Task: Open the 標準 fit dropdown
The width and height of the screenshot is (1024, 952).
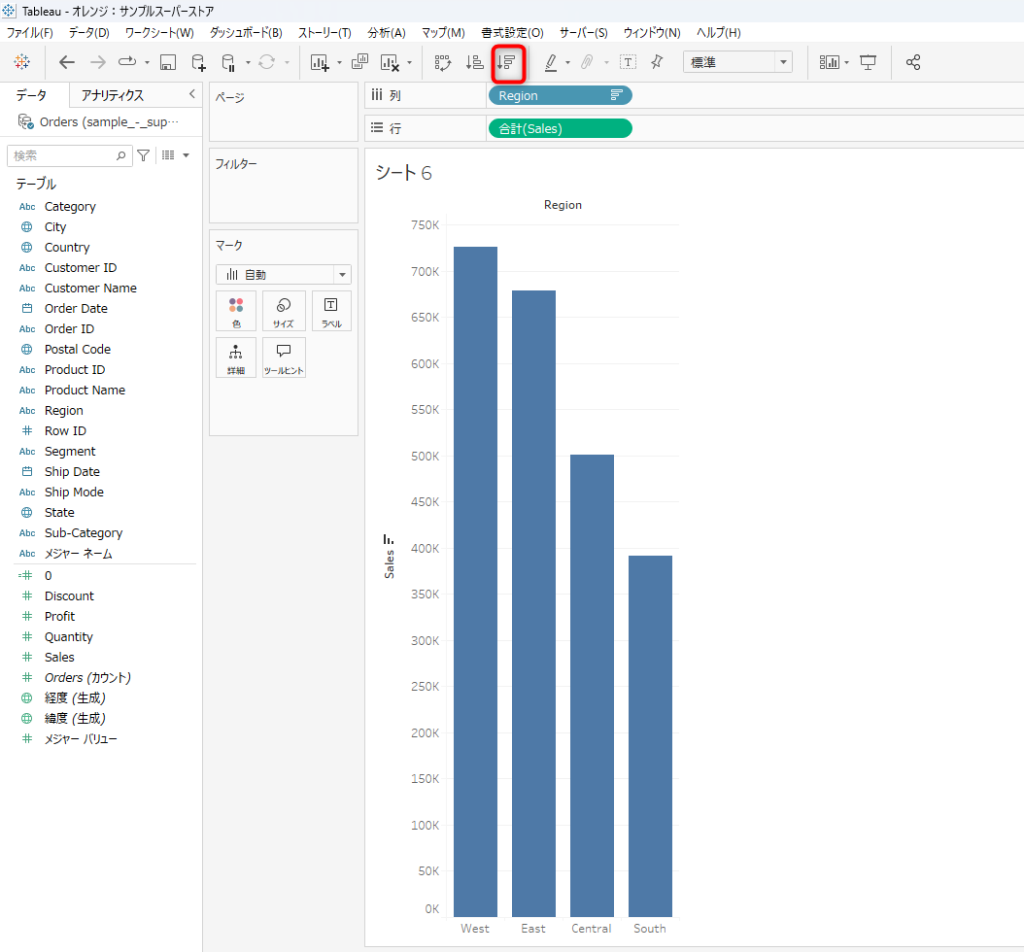Action: pos(737,62)
